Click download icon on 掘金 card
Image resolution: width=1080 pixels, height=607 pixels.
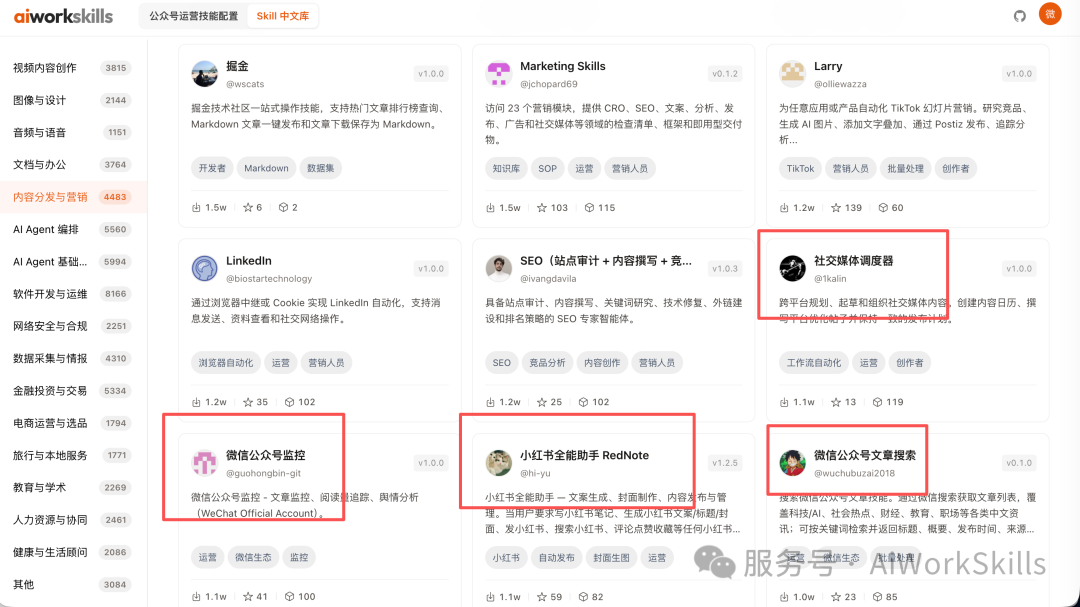pos(196,207)
